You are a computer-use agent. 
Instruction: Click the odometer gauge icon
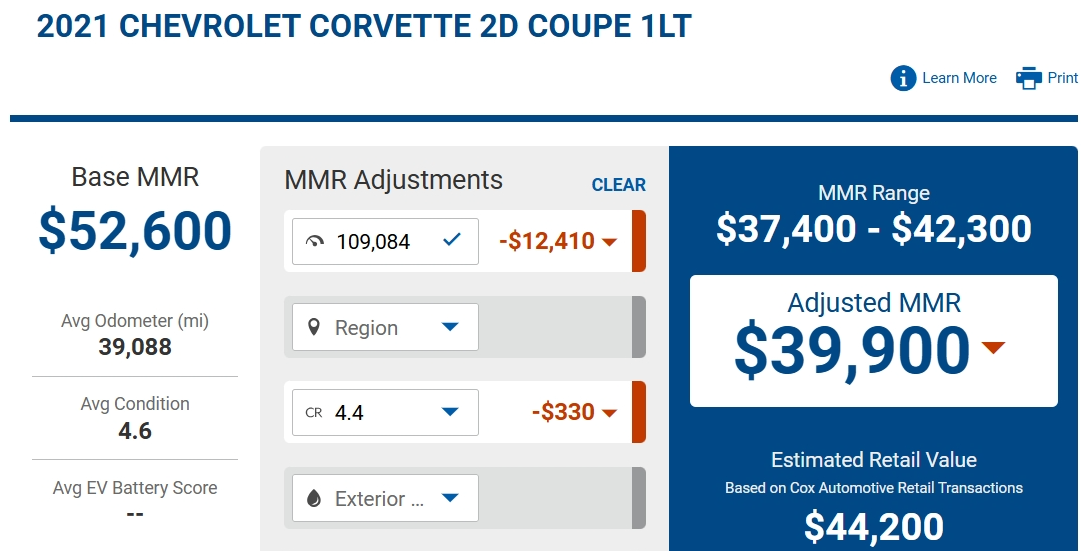(315, 242)
